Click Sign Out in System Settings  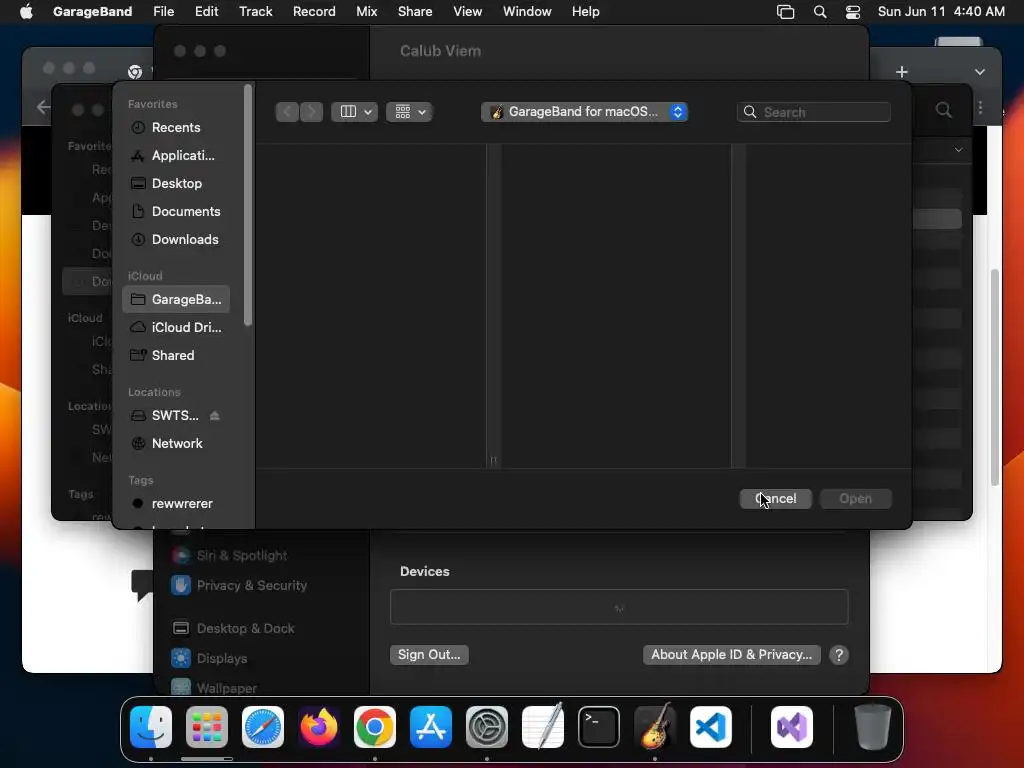(429, 655)
